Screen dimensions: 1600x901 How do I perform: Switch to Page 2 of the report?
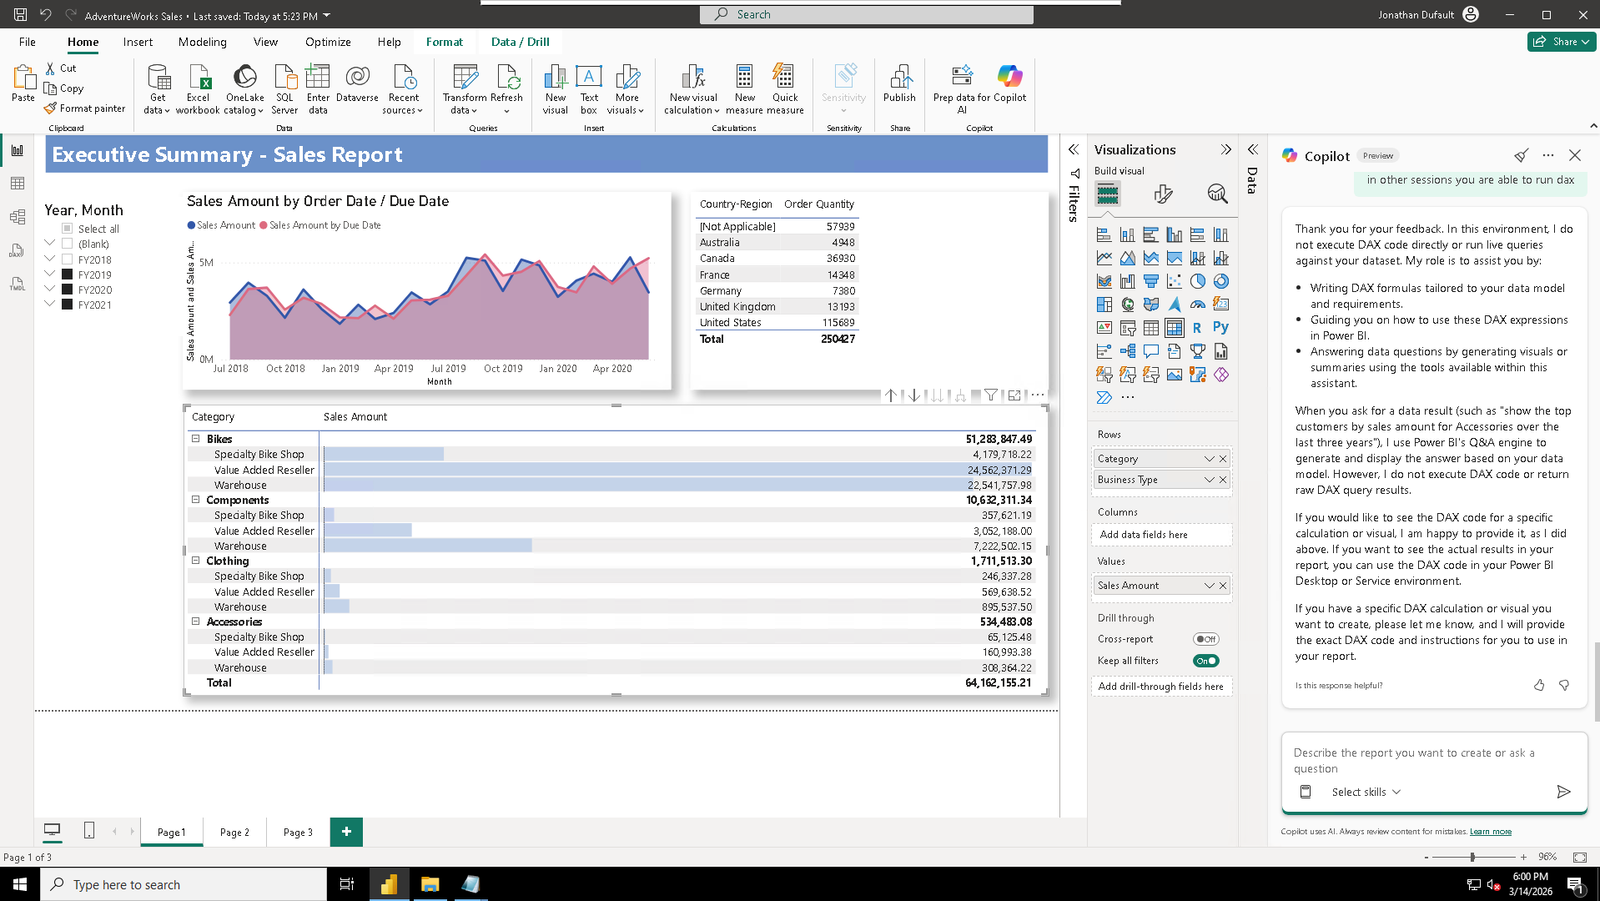234,831
